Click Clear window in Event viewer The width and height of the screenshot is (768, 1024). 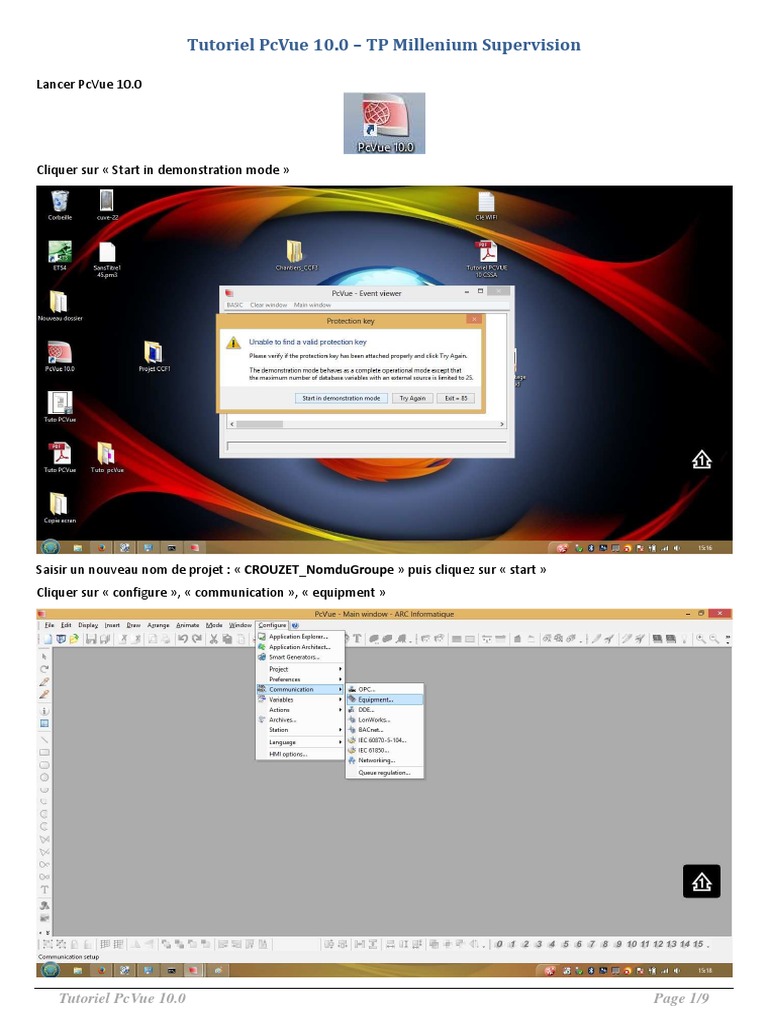(268, 305)
